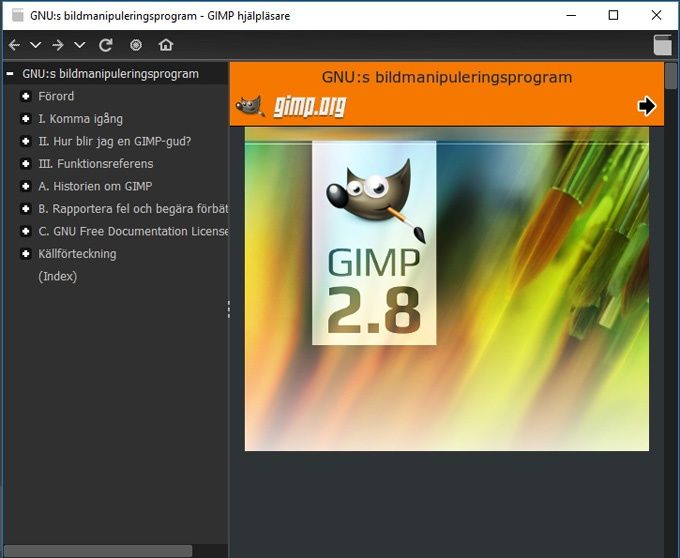680x558 pixels.
Task: Go back with the left arrow toolbar icon
Action: (14, 45)
